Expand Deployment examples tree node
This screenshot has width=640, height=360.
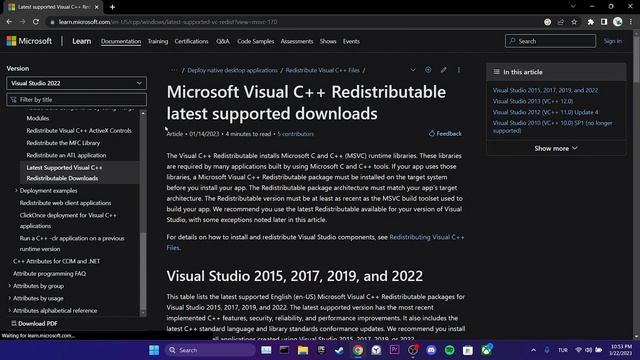[x=16, y=190]
